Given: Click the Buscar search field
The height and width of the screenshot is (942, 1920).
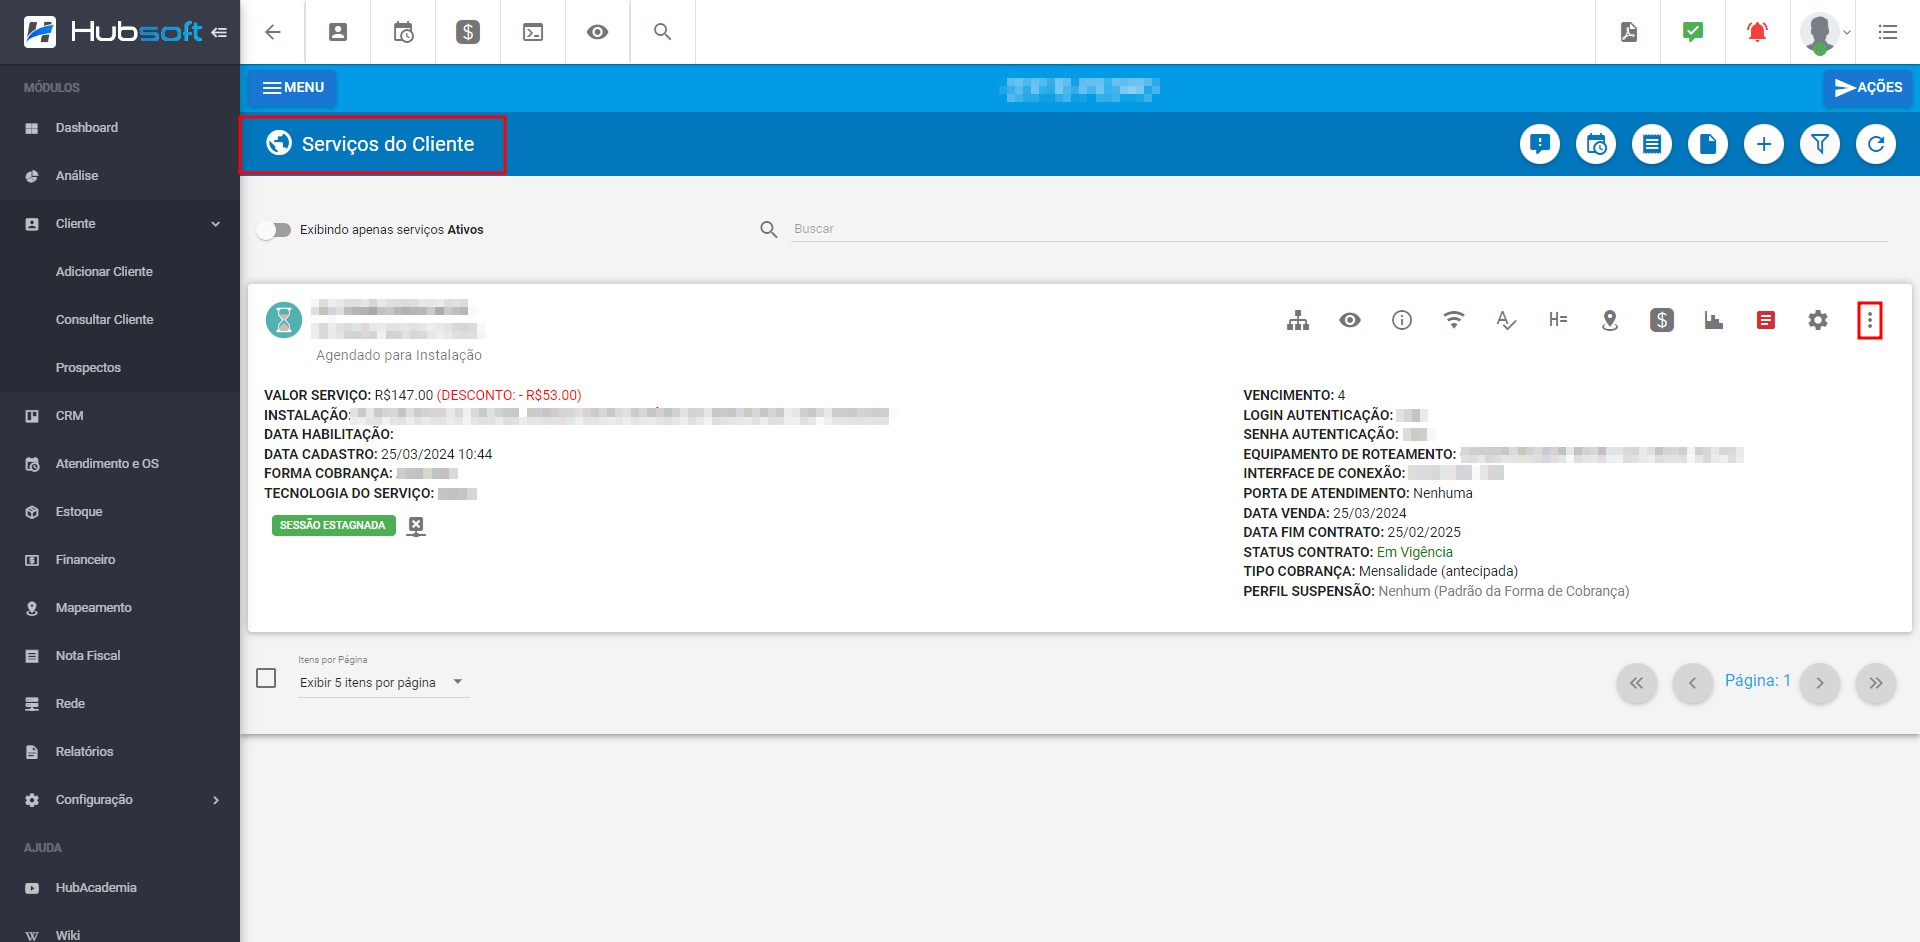Looking at the screenshot, I should [x=1339, y=229].
